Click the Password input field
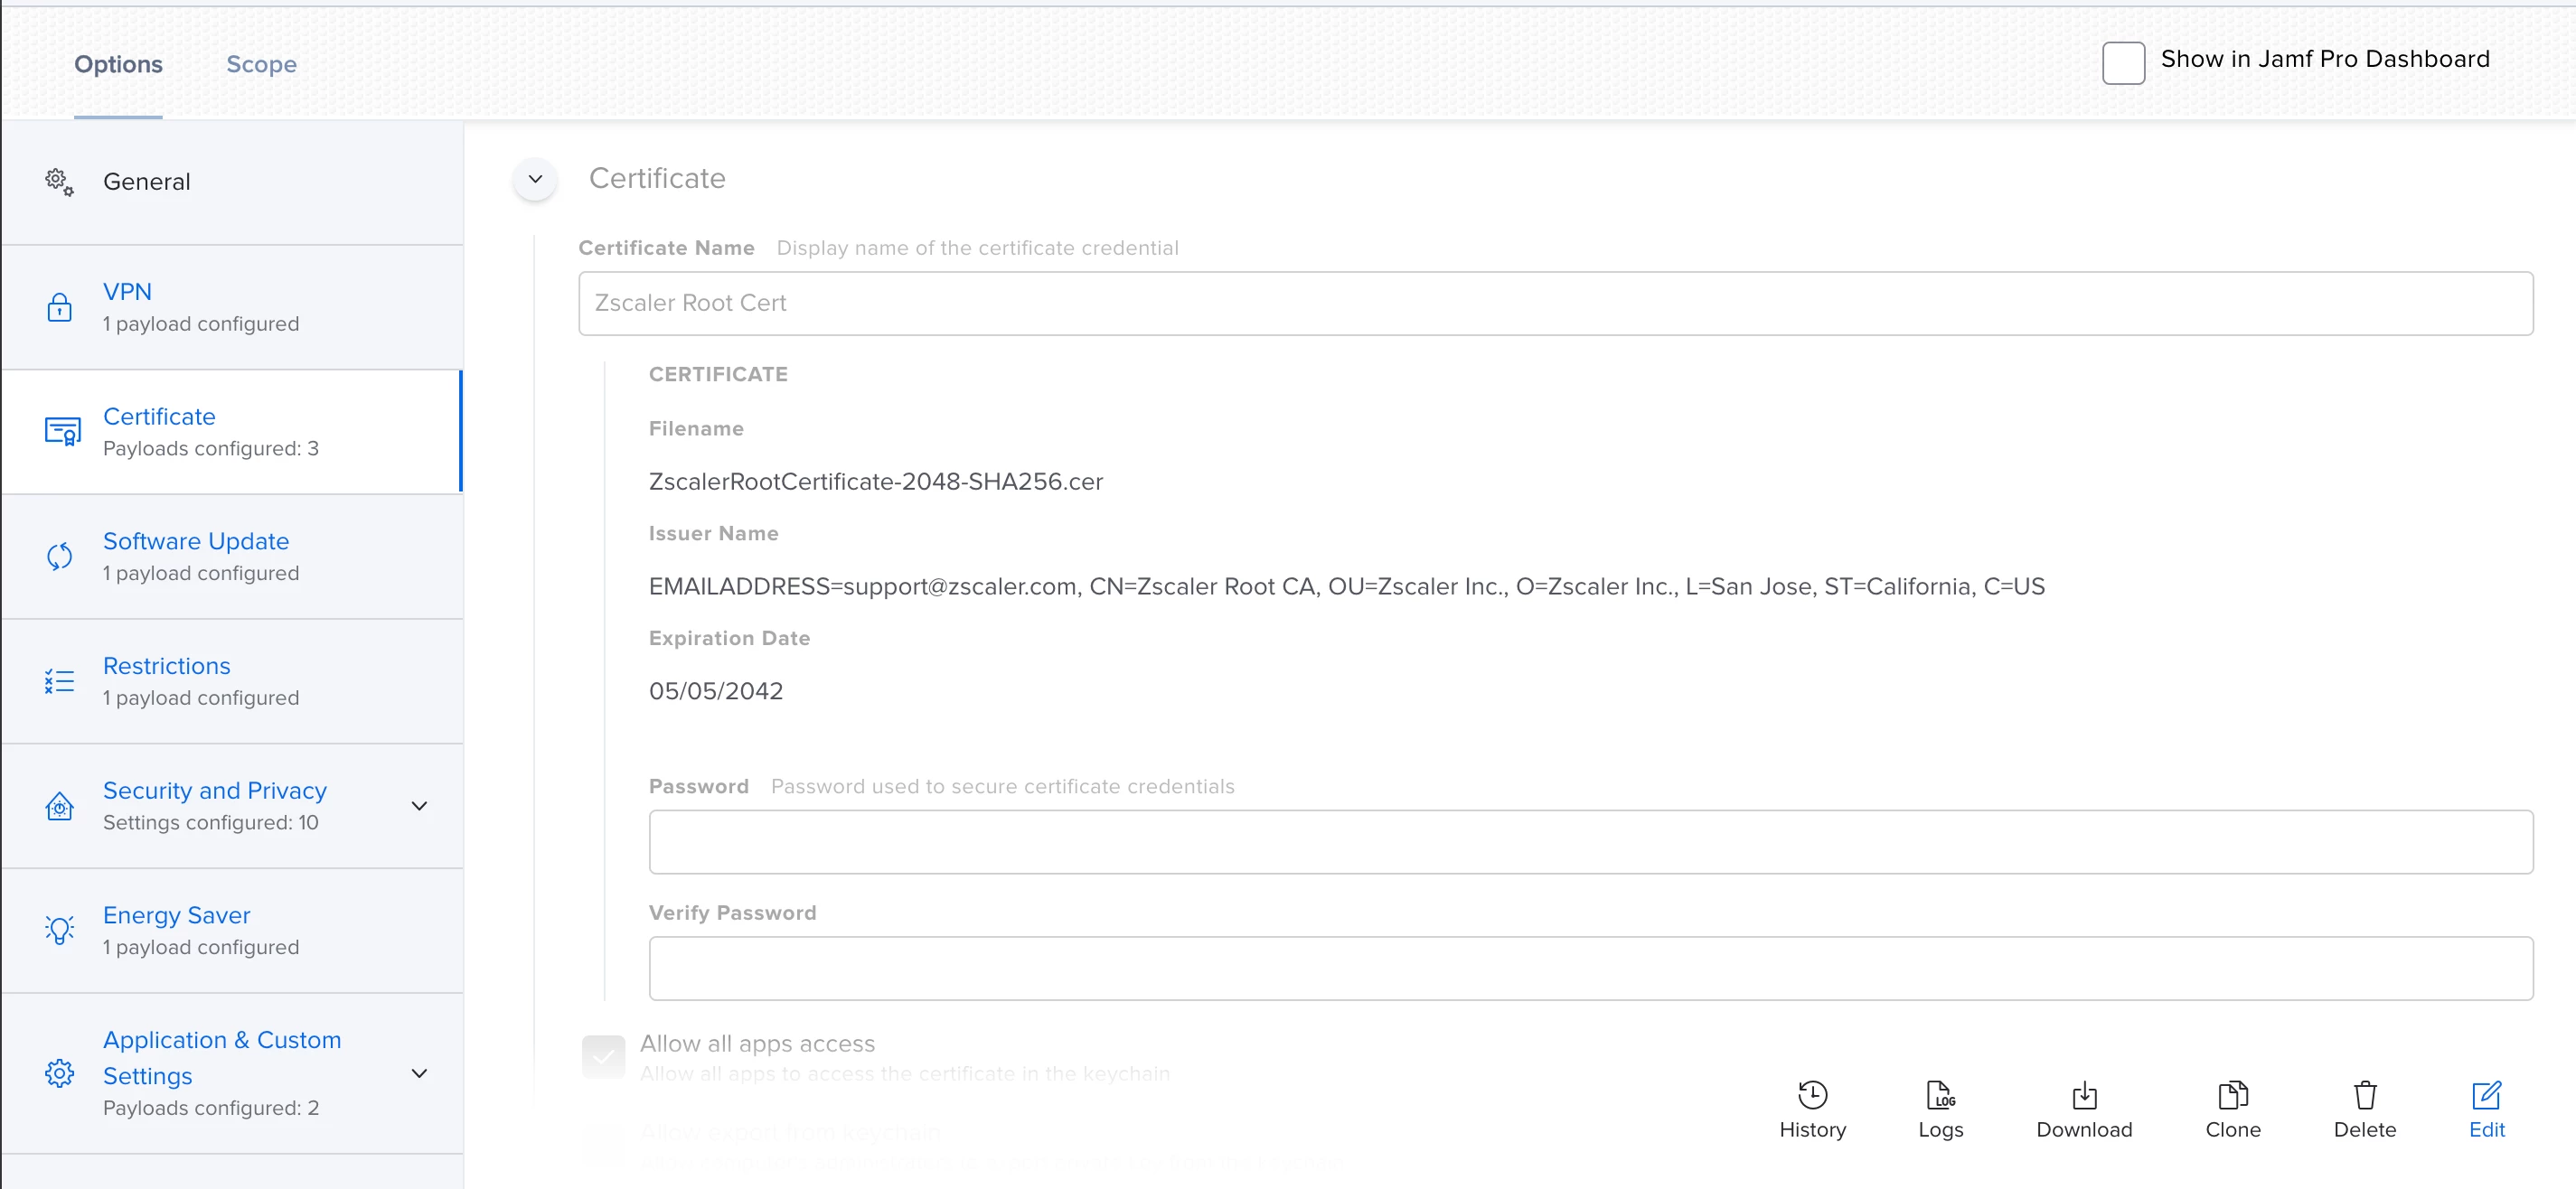This screenshot has width=2576, height=1189. 1590,842
